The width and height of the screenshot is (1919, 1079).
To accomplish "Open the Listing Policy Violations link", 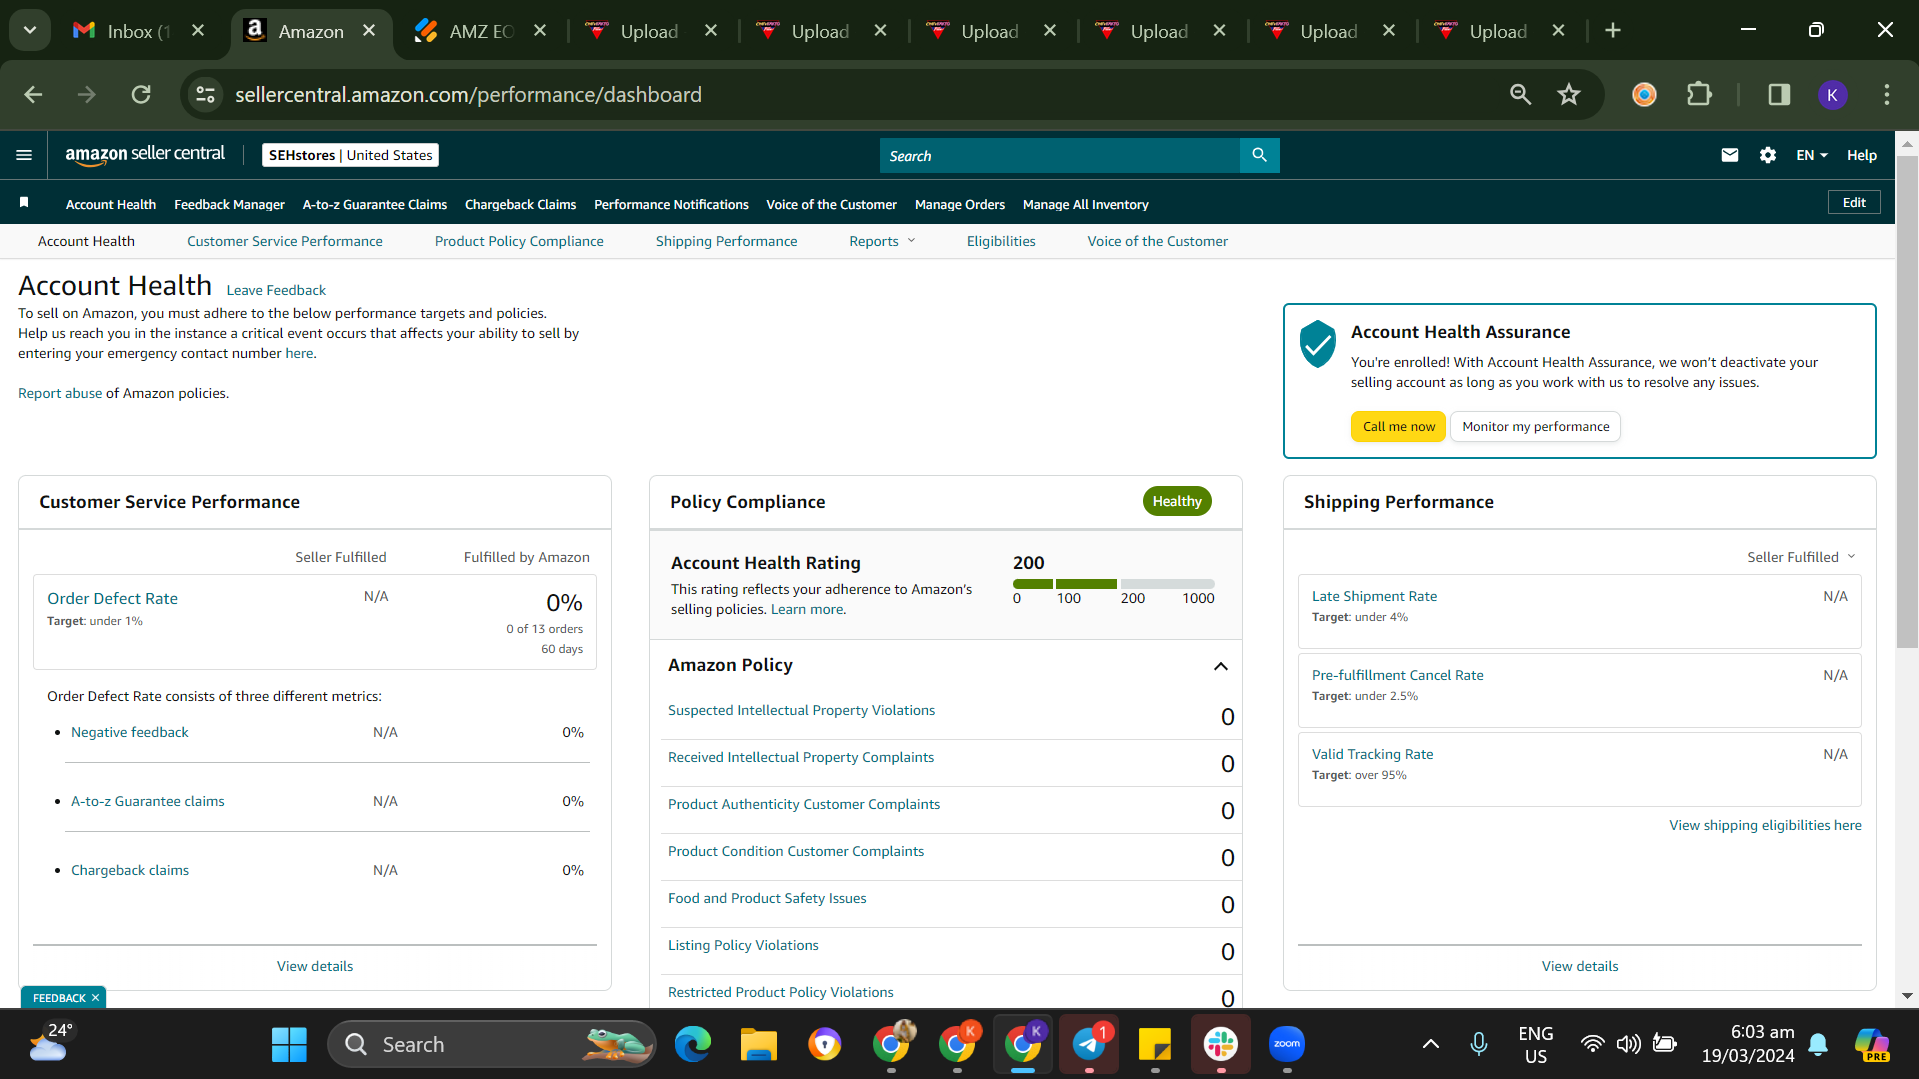I will coord(742,945).
